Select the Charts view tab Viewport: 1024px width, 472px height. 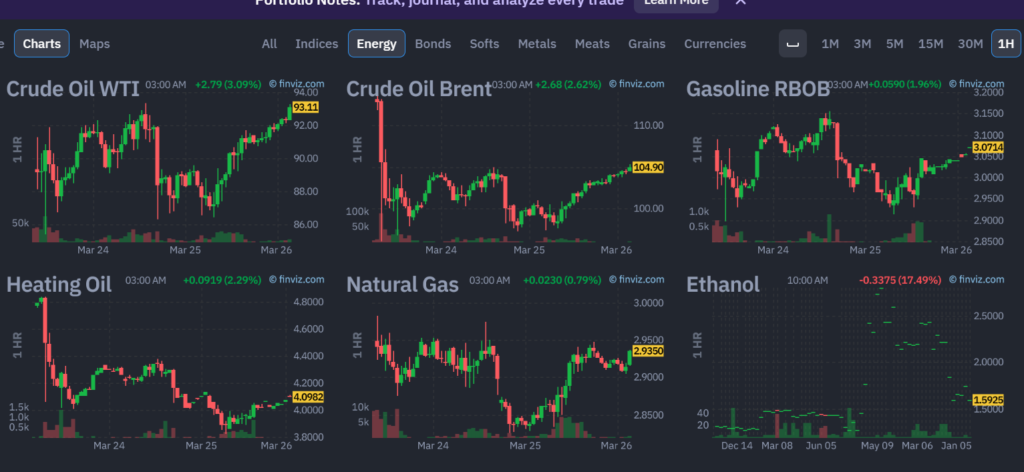42,44
